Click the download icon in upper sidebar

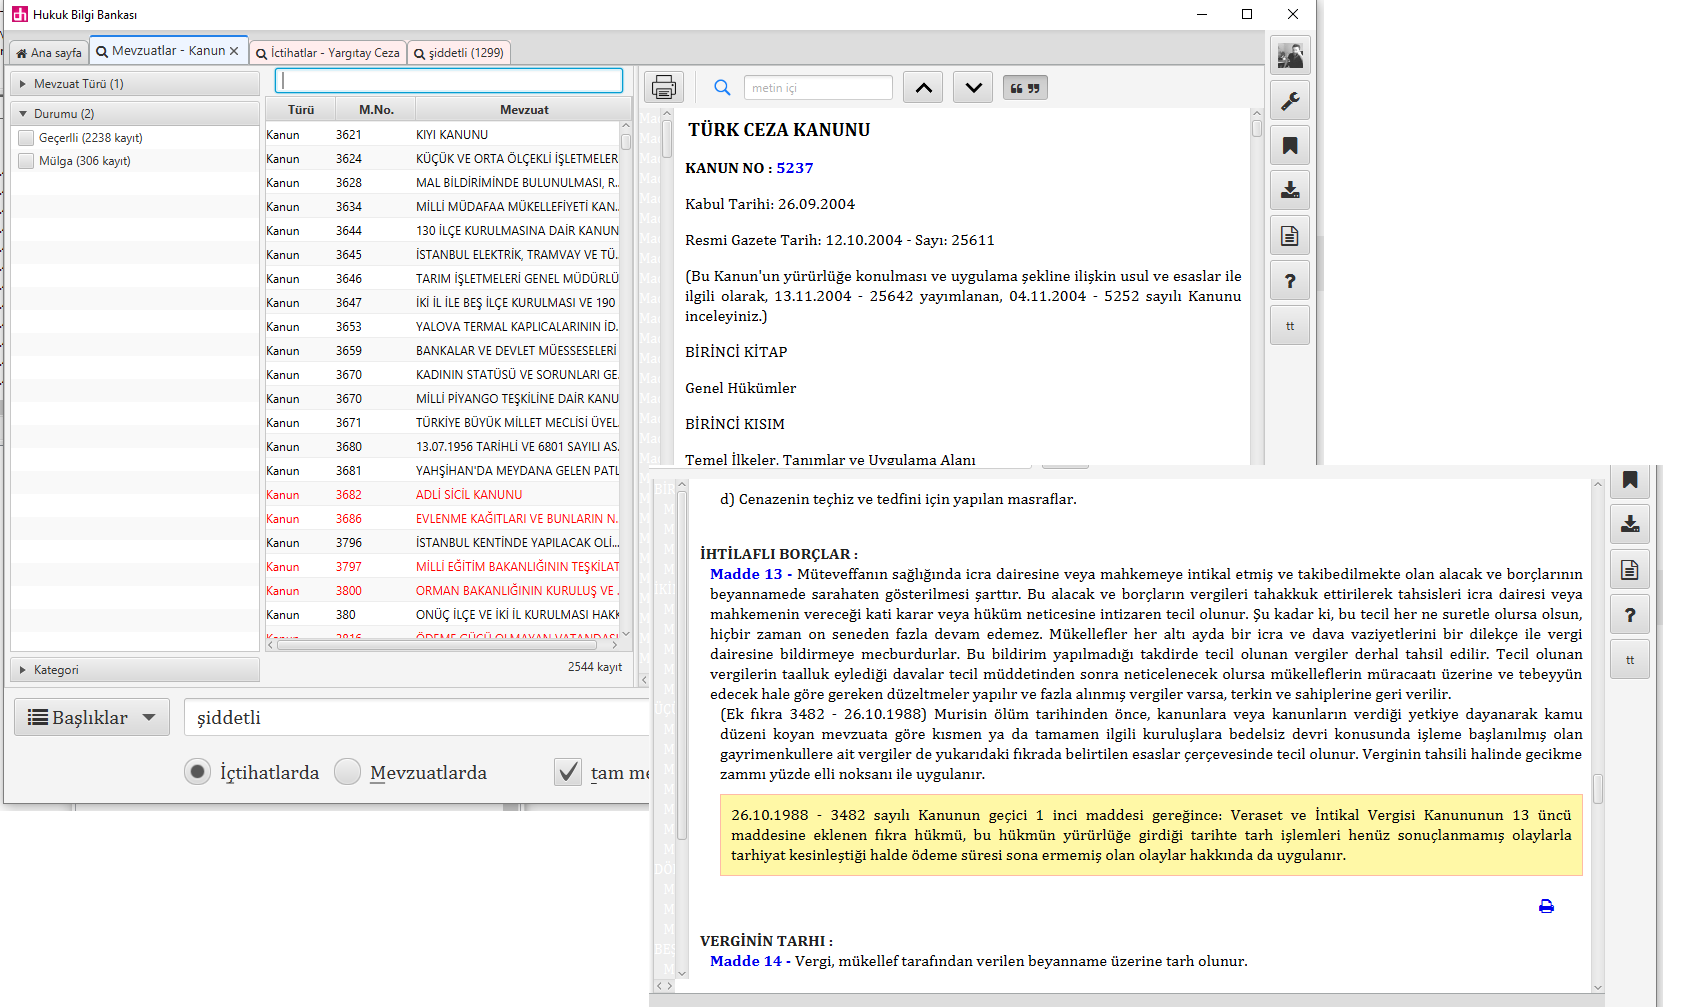1290,190
